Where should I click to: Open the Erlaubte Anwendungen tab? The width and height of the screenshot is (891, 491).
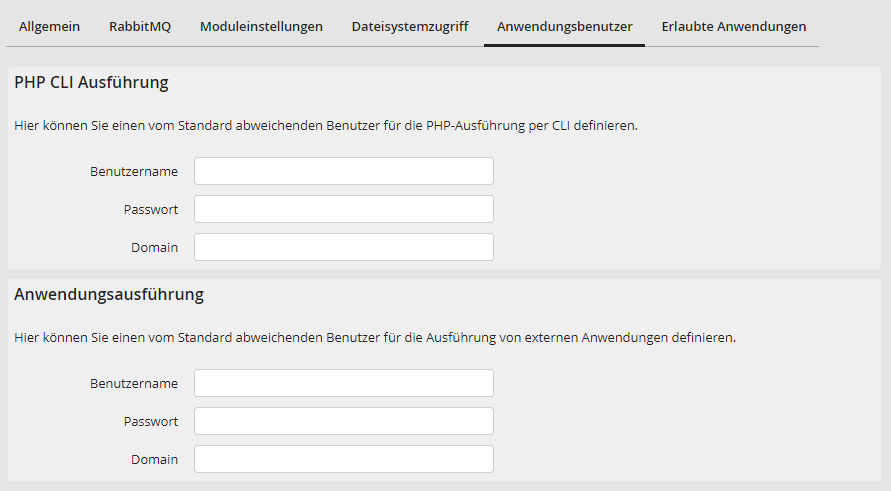733,27
